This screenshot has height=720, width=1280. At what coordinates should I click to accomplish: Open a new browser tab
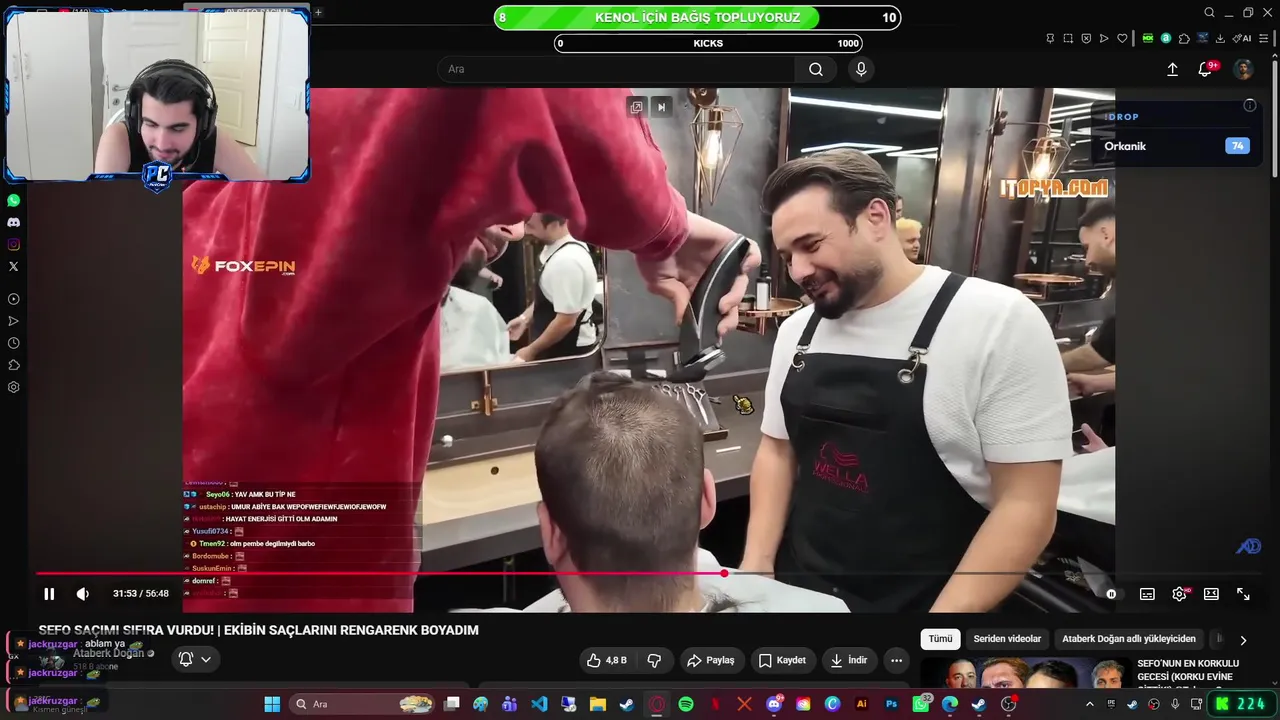click(x=318, y=12)
